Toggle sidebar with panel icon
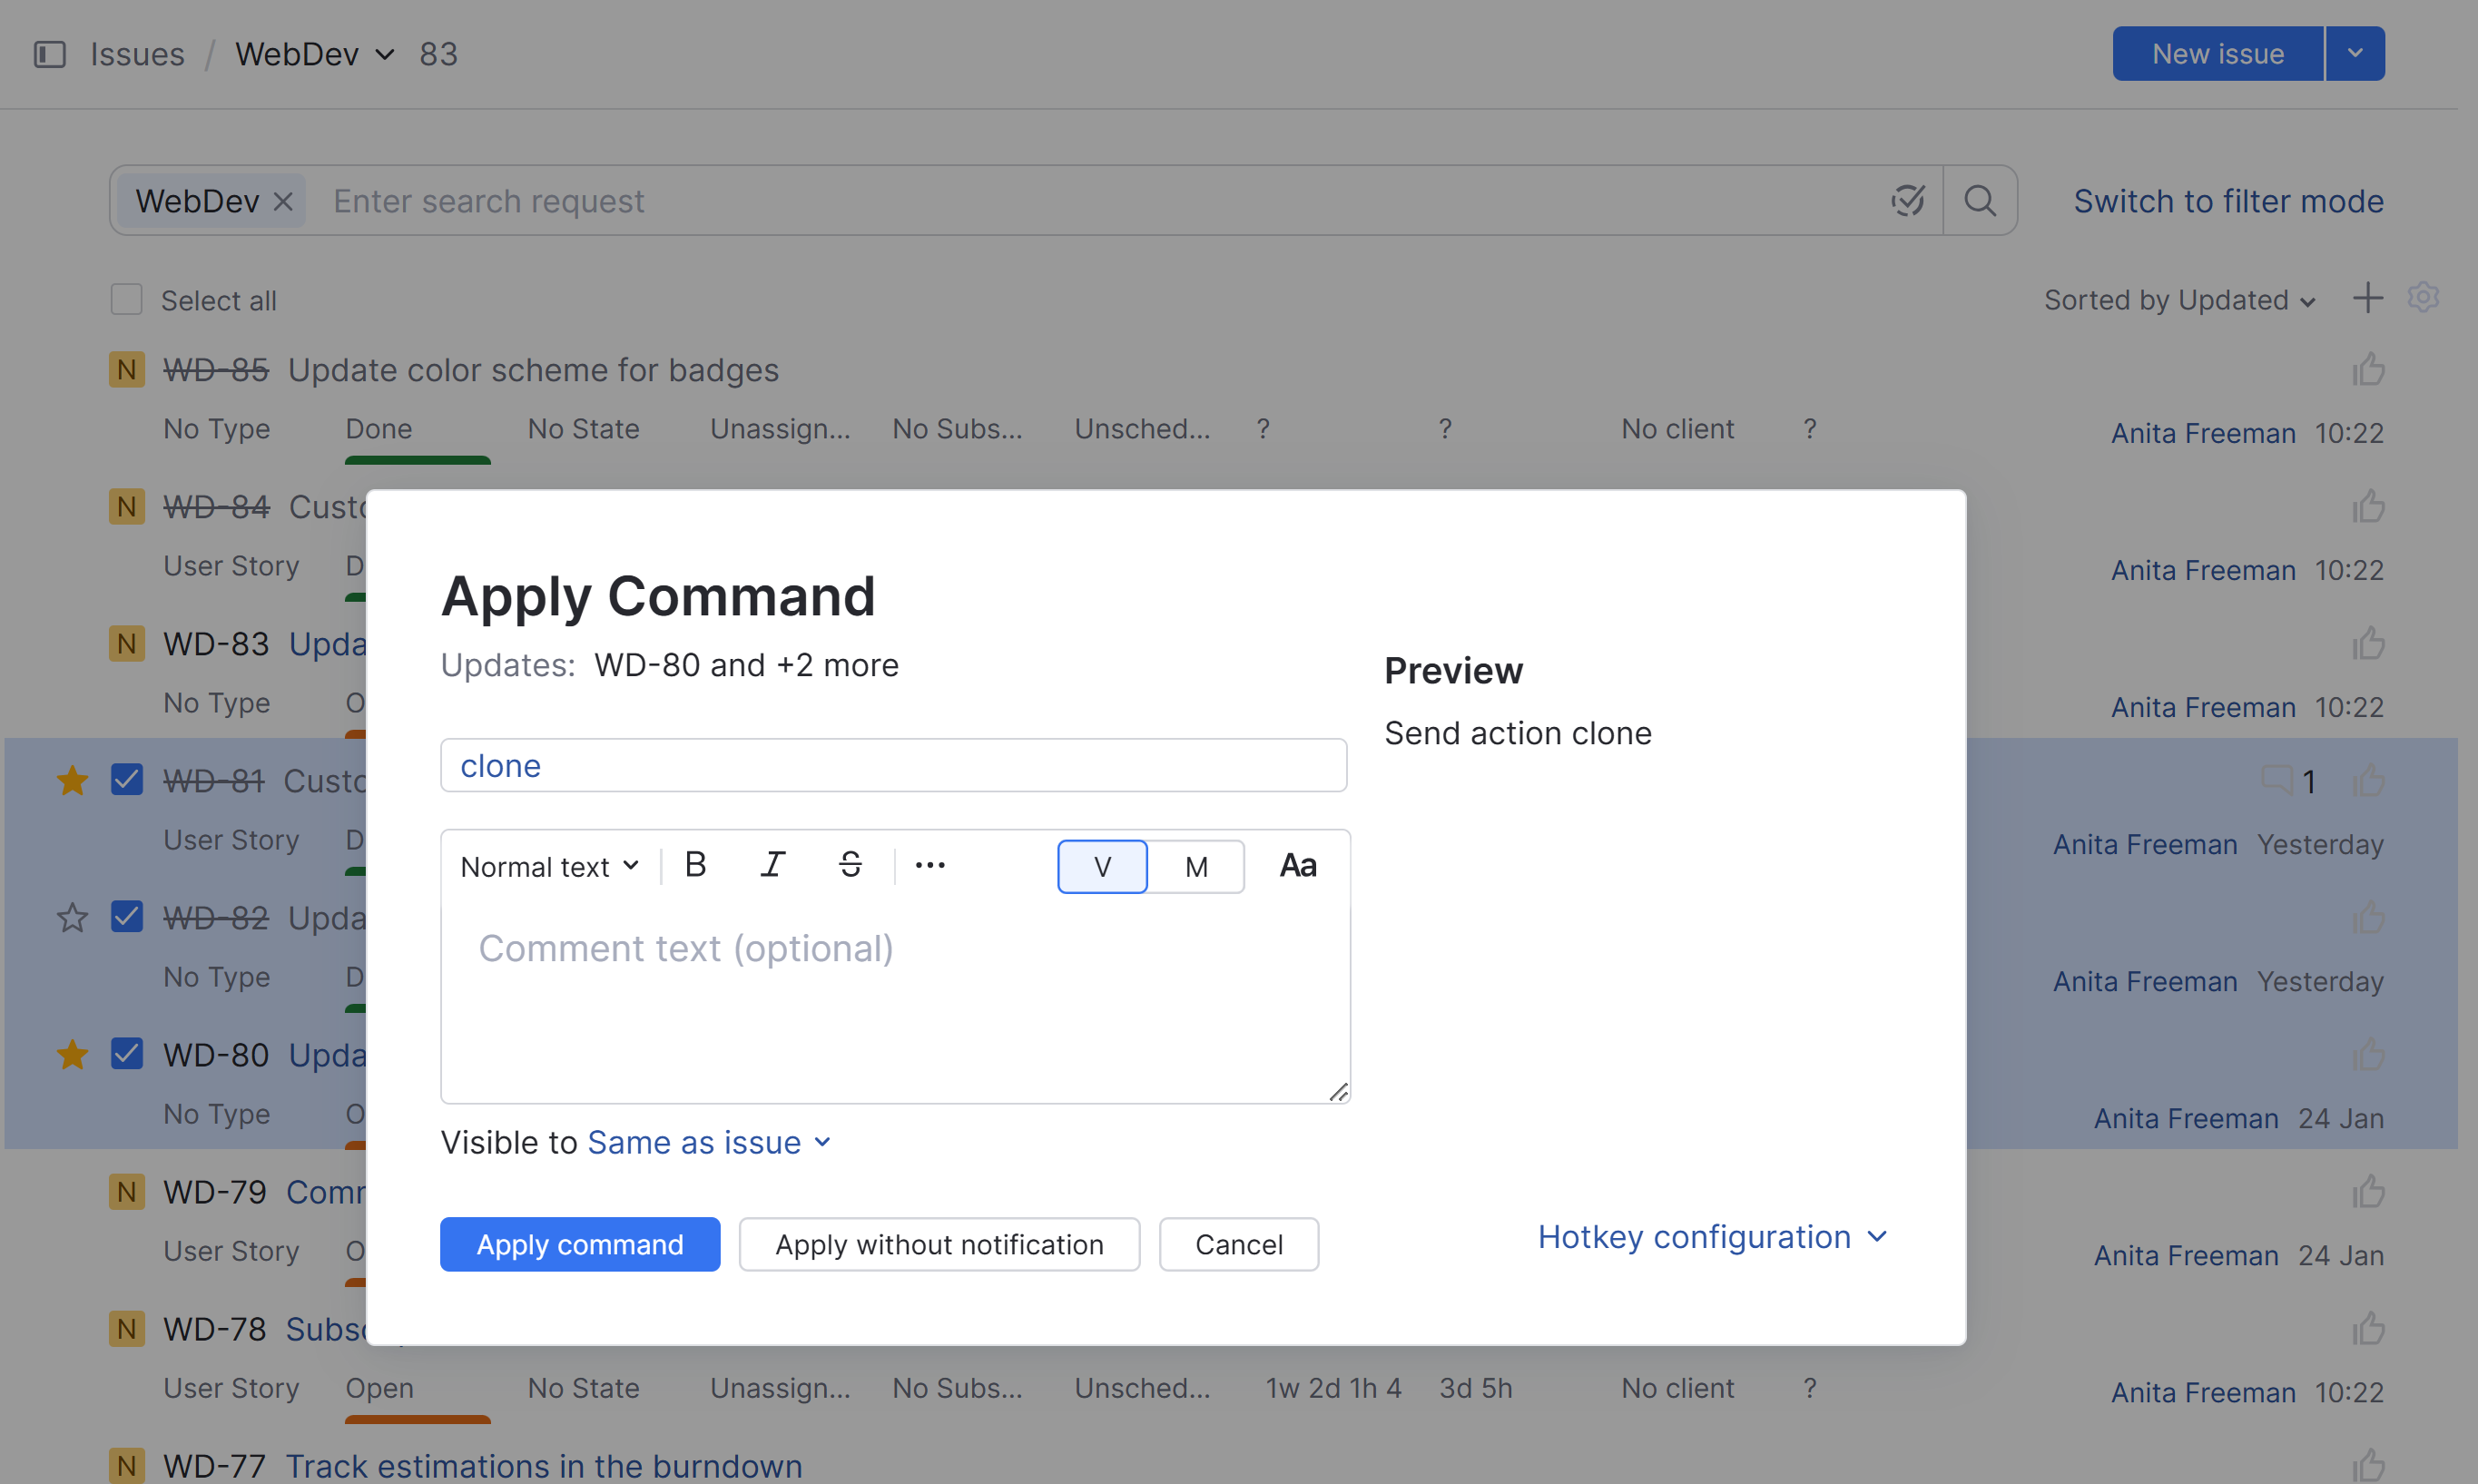Viewport: 2478px width, 1484px height. tap(50, 54)
